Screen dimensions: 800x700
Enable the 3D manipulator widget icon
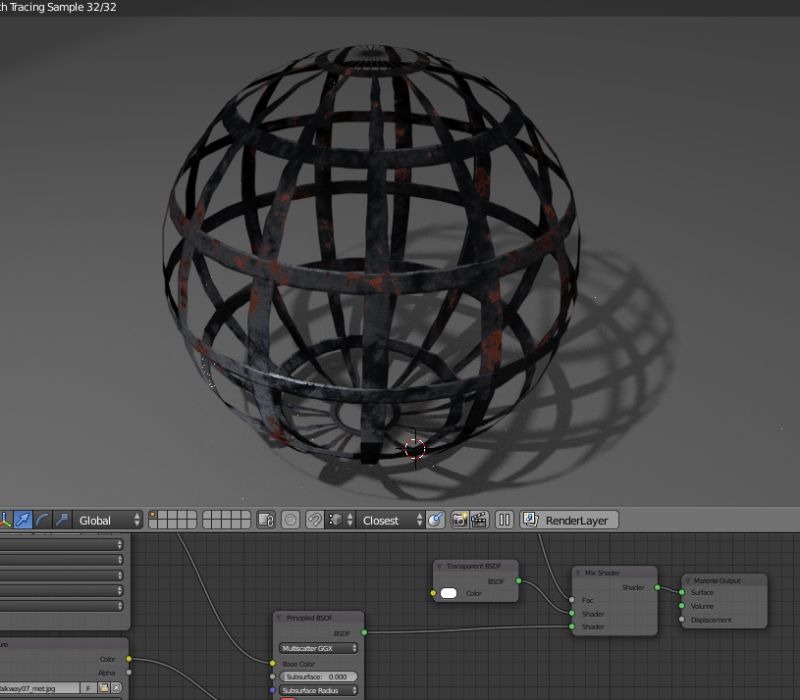click(5, 520)
